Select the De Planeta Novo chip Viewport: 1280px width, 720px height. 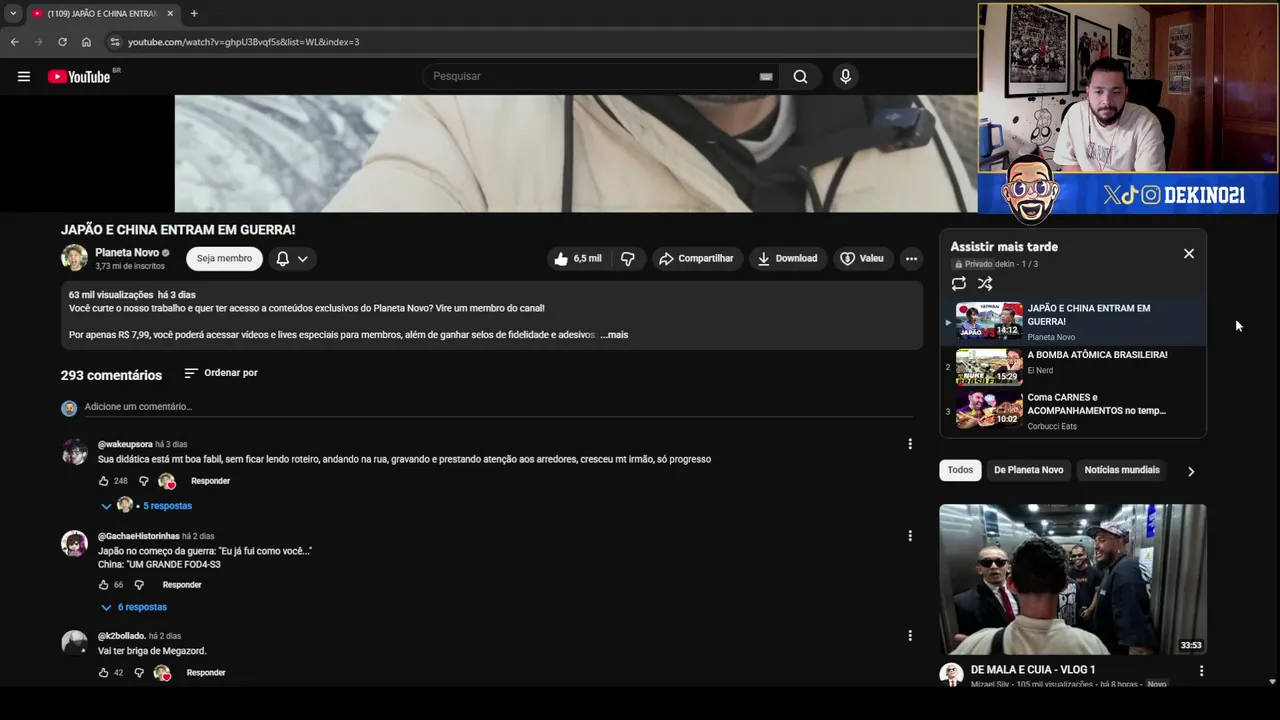coord(1028,470)
